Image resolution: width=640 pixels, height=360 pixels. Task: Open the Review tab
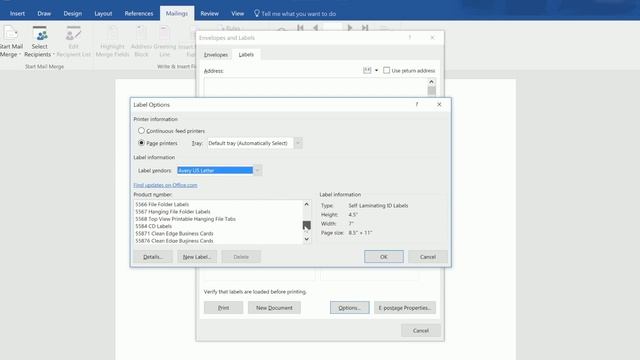[209, 13]
